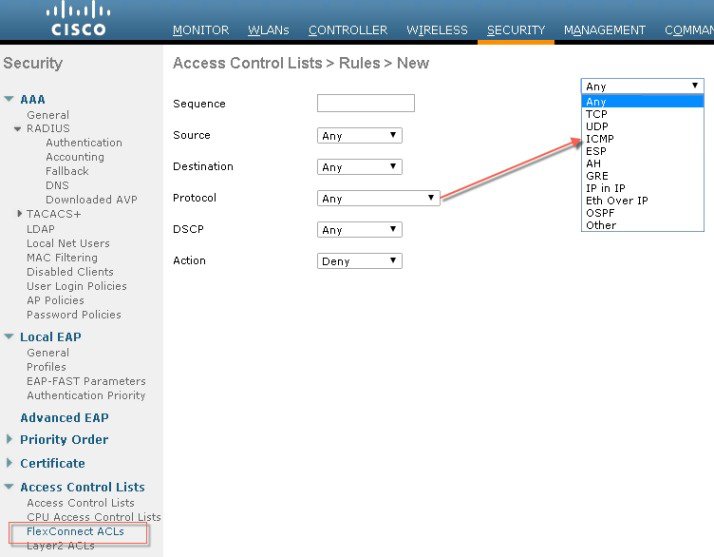
Task: Open the MONITOR menu
Action: pyautogui.click(x=201, y=30)
